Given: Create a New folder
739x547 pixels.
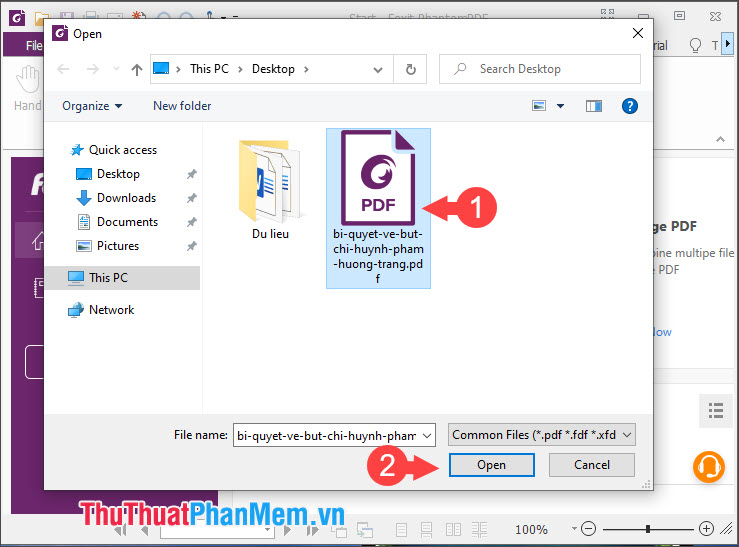Looking at the screenshot, I should coord(182,106).
